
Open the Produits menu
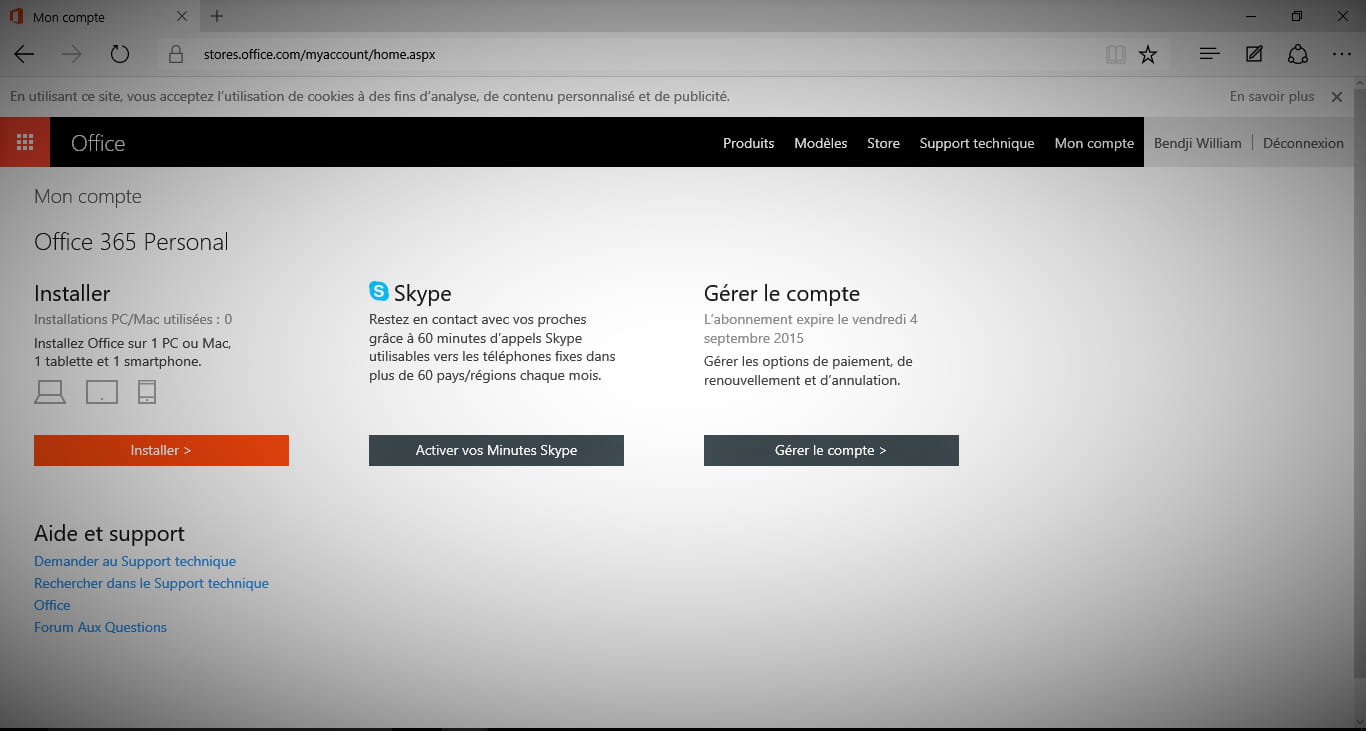(749, 143)
